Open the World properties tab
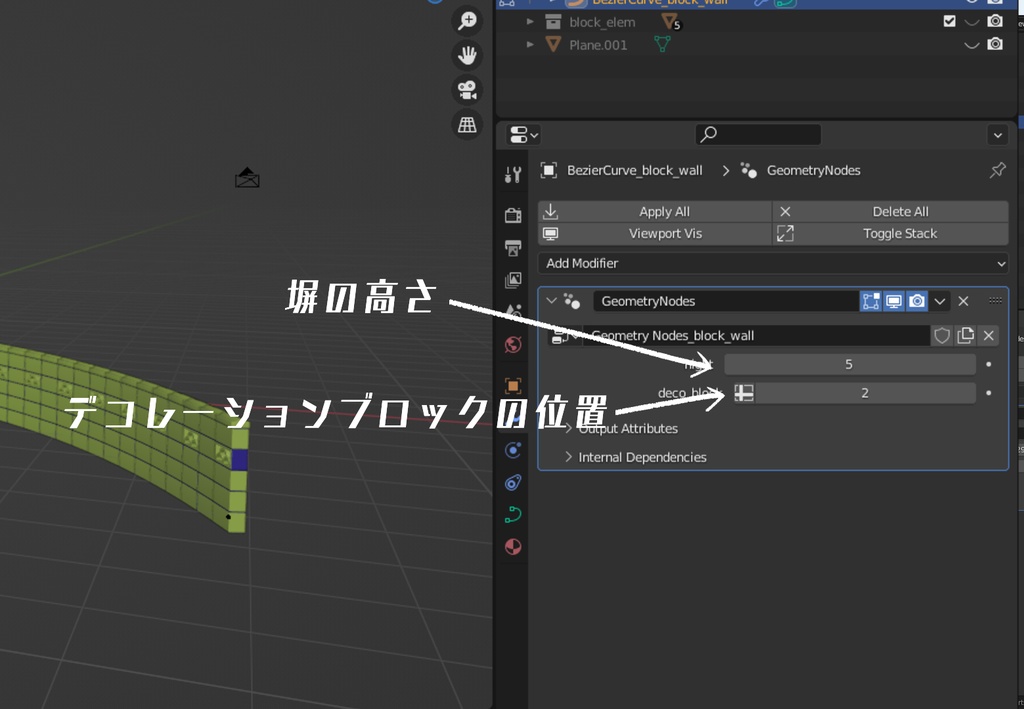The width and height of the screenshot is (1024, 709). click(513, 345)
